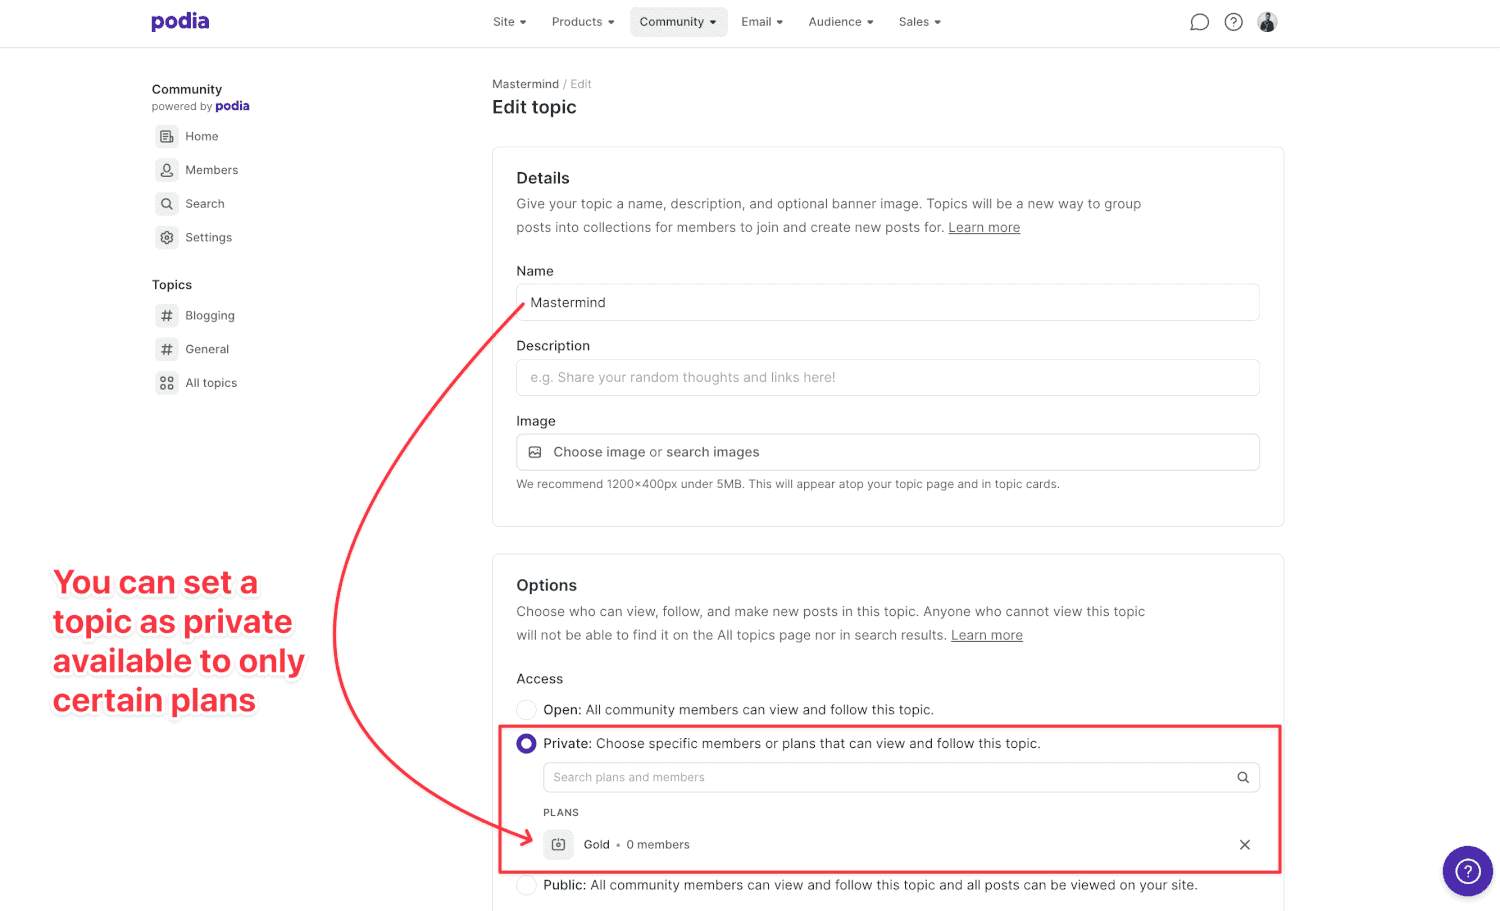Open the Sales menu

point(919,22)
